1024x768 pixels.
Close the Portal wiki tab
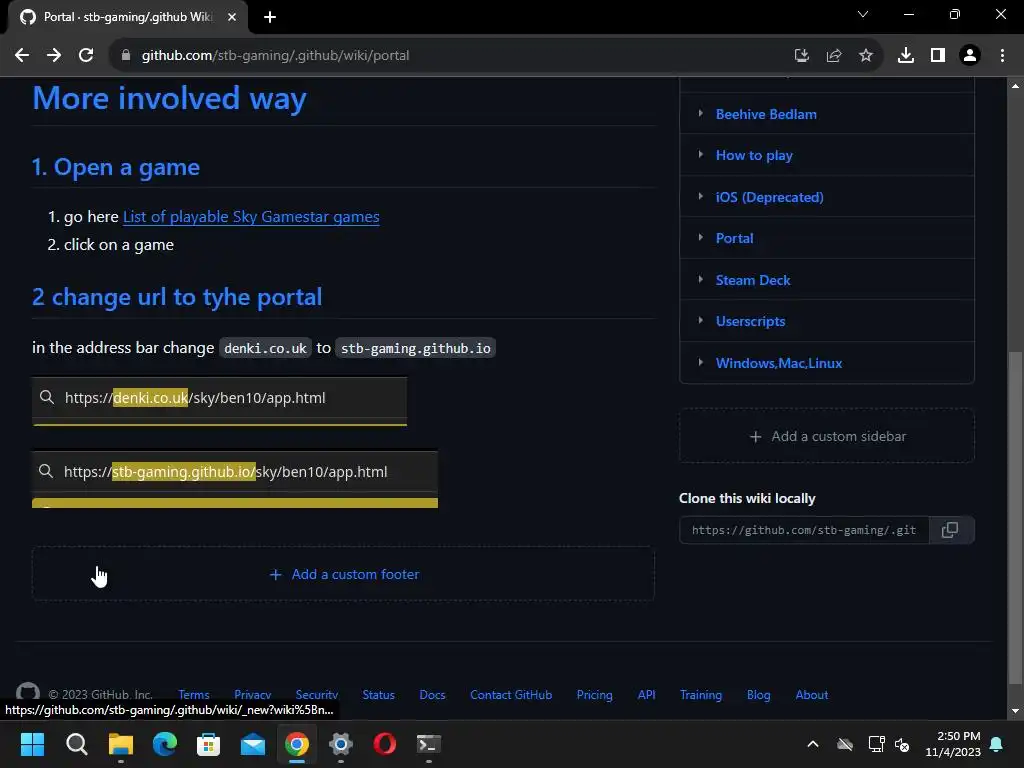pyautogui.click(x=232, y=17)
